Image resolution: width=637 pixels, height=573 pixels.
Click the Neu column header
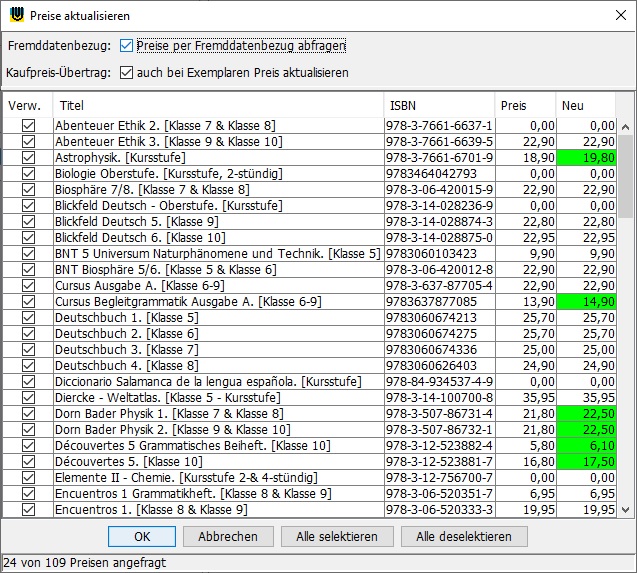click(585, 105)
